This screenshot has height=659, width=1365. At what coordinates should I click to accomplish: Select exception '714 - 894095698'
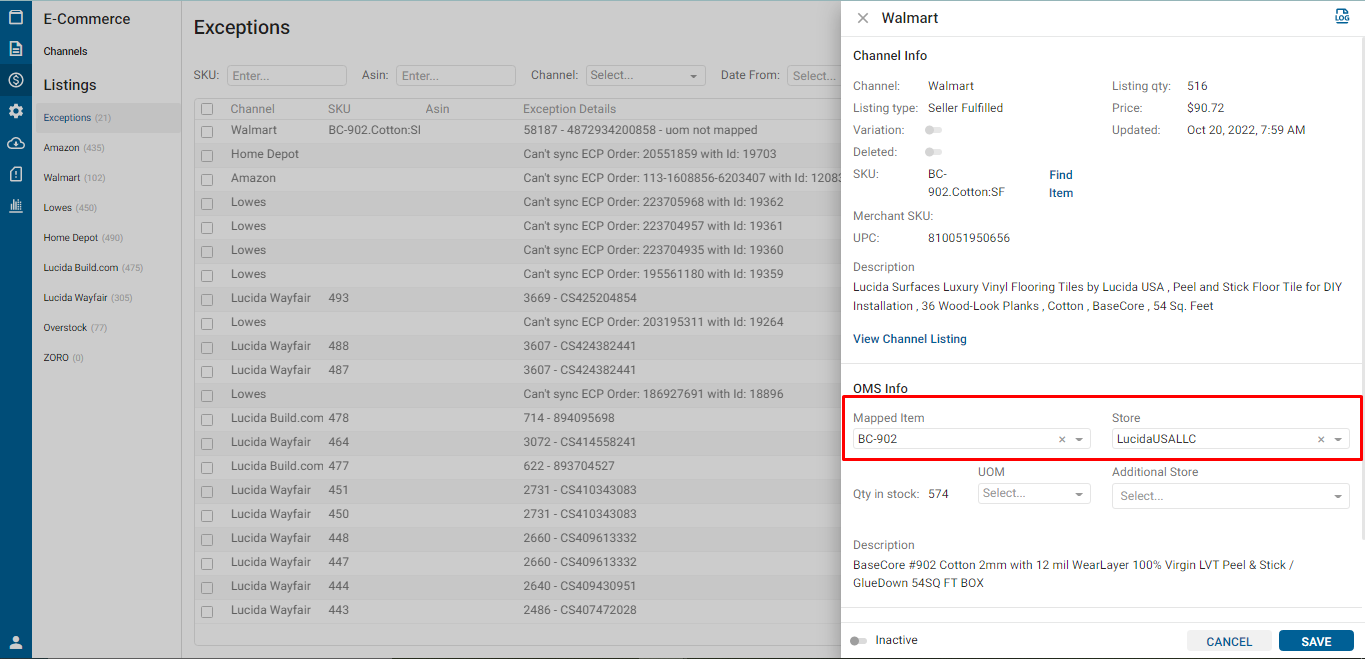click(569, 418)
